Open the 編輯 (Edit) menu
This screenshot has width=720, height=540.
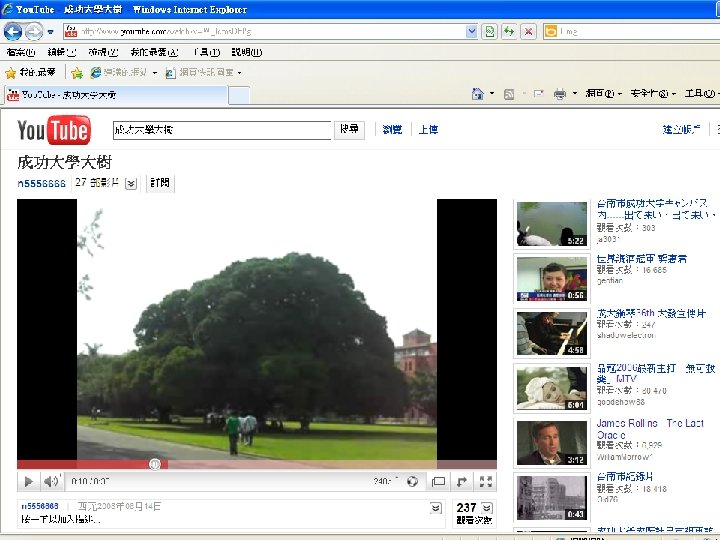[62, 52]
